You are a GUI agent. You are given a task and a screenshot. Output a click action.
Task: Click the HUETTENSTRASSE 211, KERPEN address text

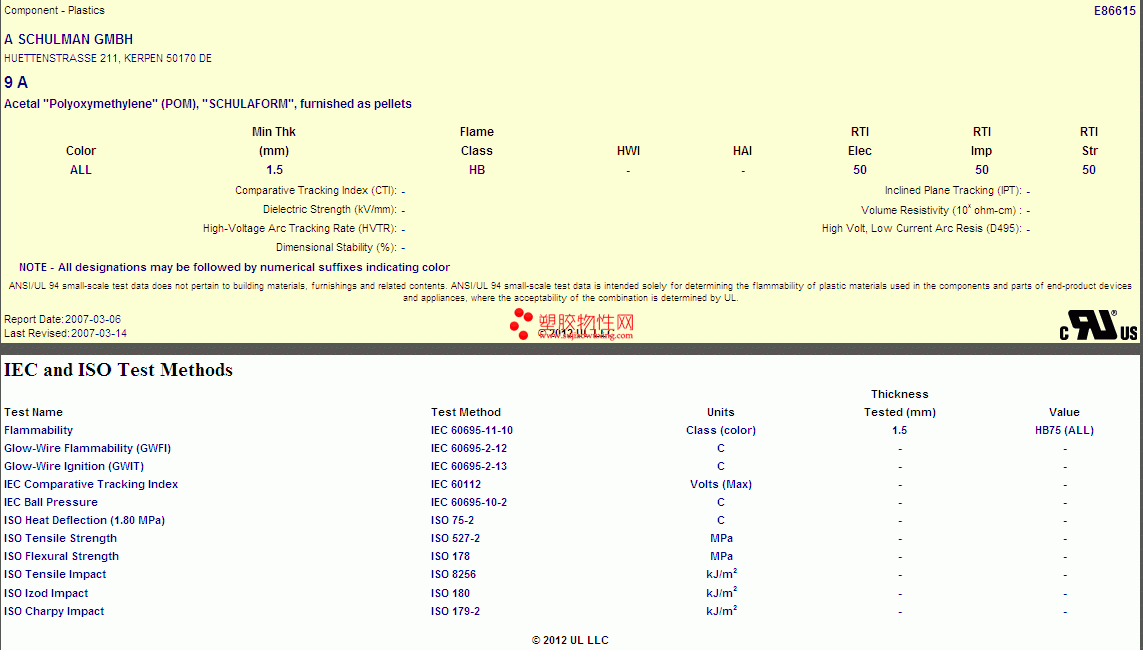pos(108,58)
